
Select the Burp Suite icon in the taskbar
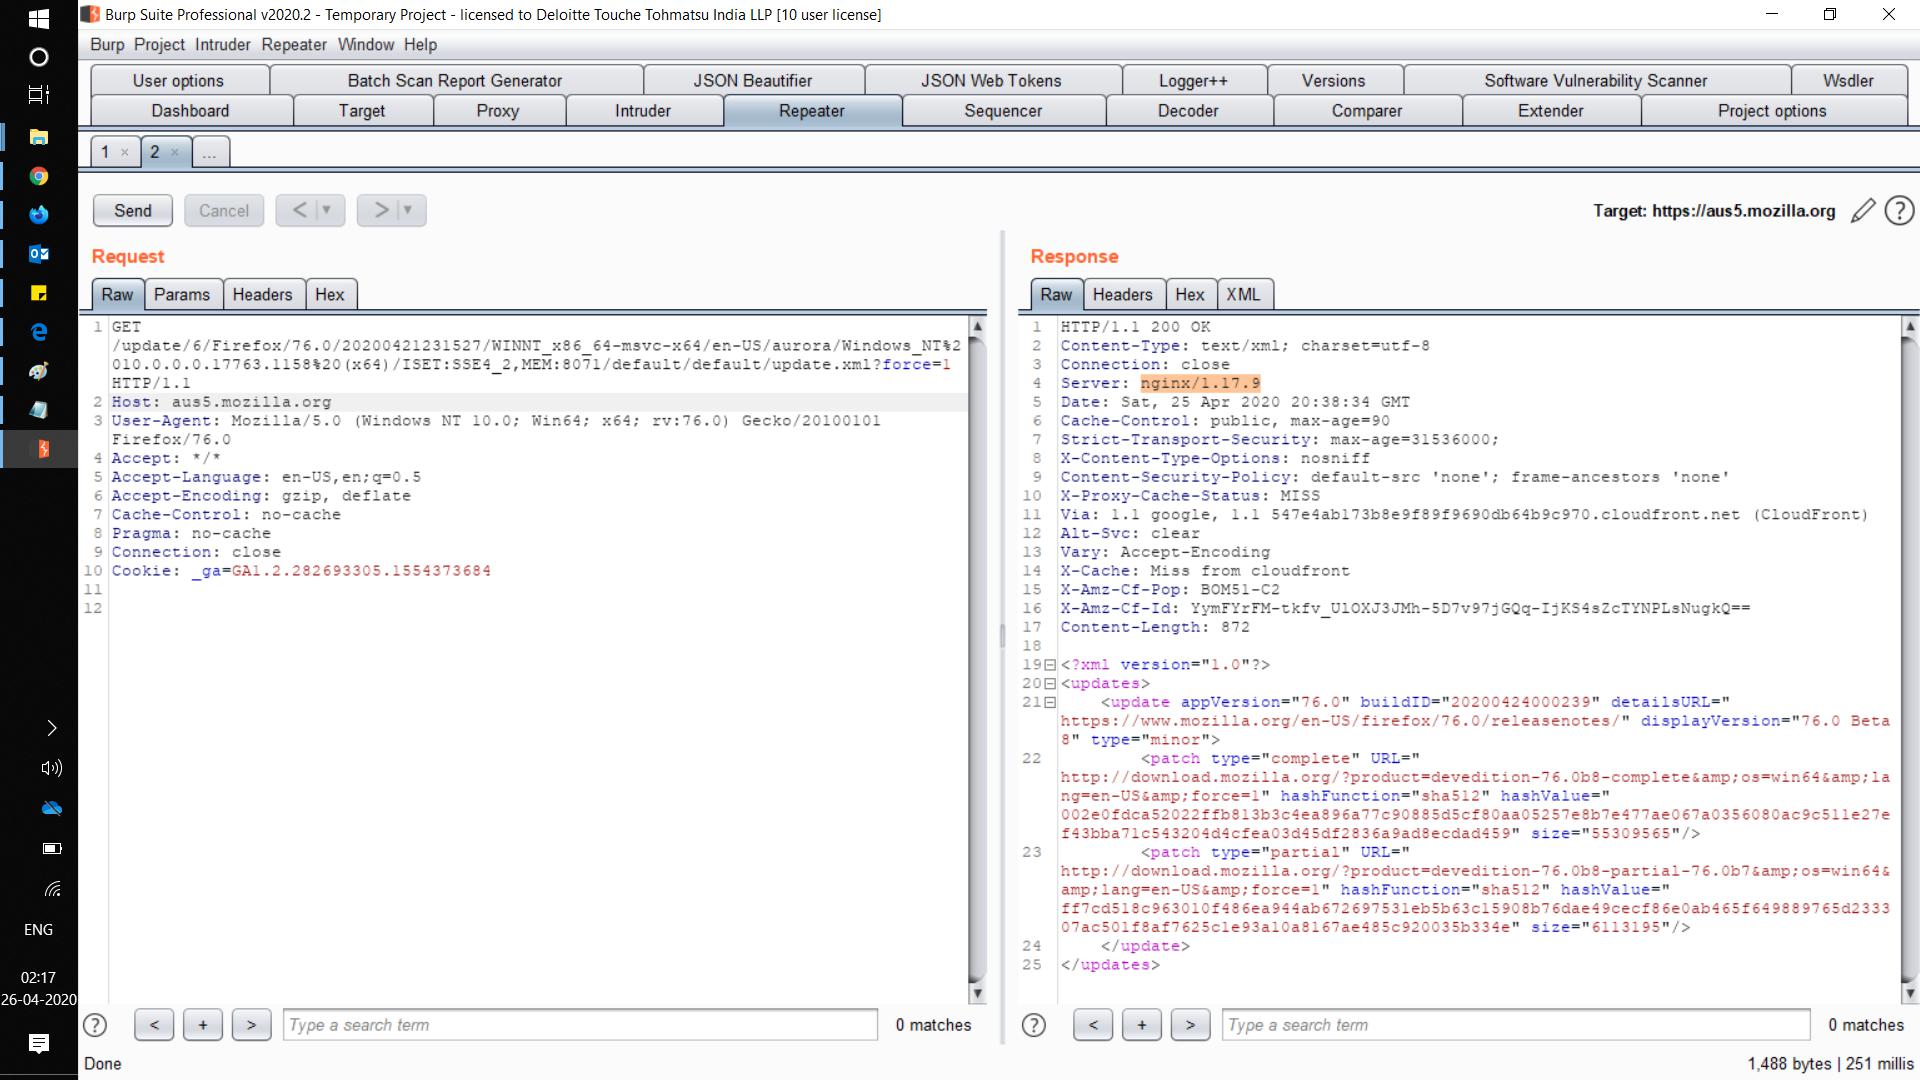tap(38, 450)
